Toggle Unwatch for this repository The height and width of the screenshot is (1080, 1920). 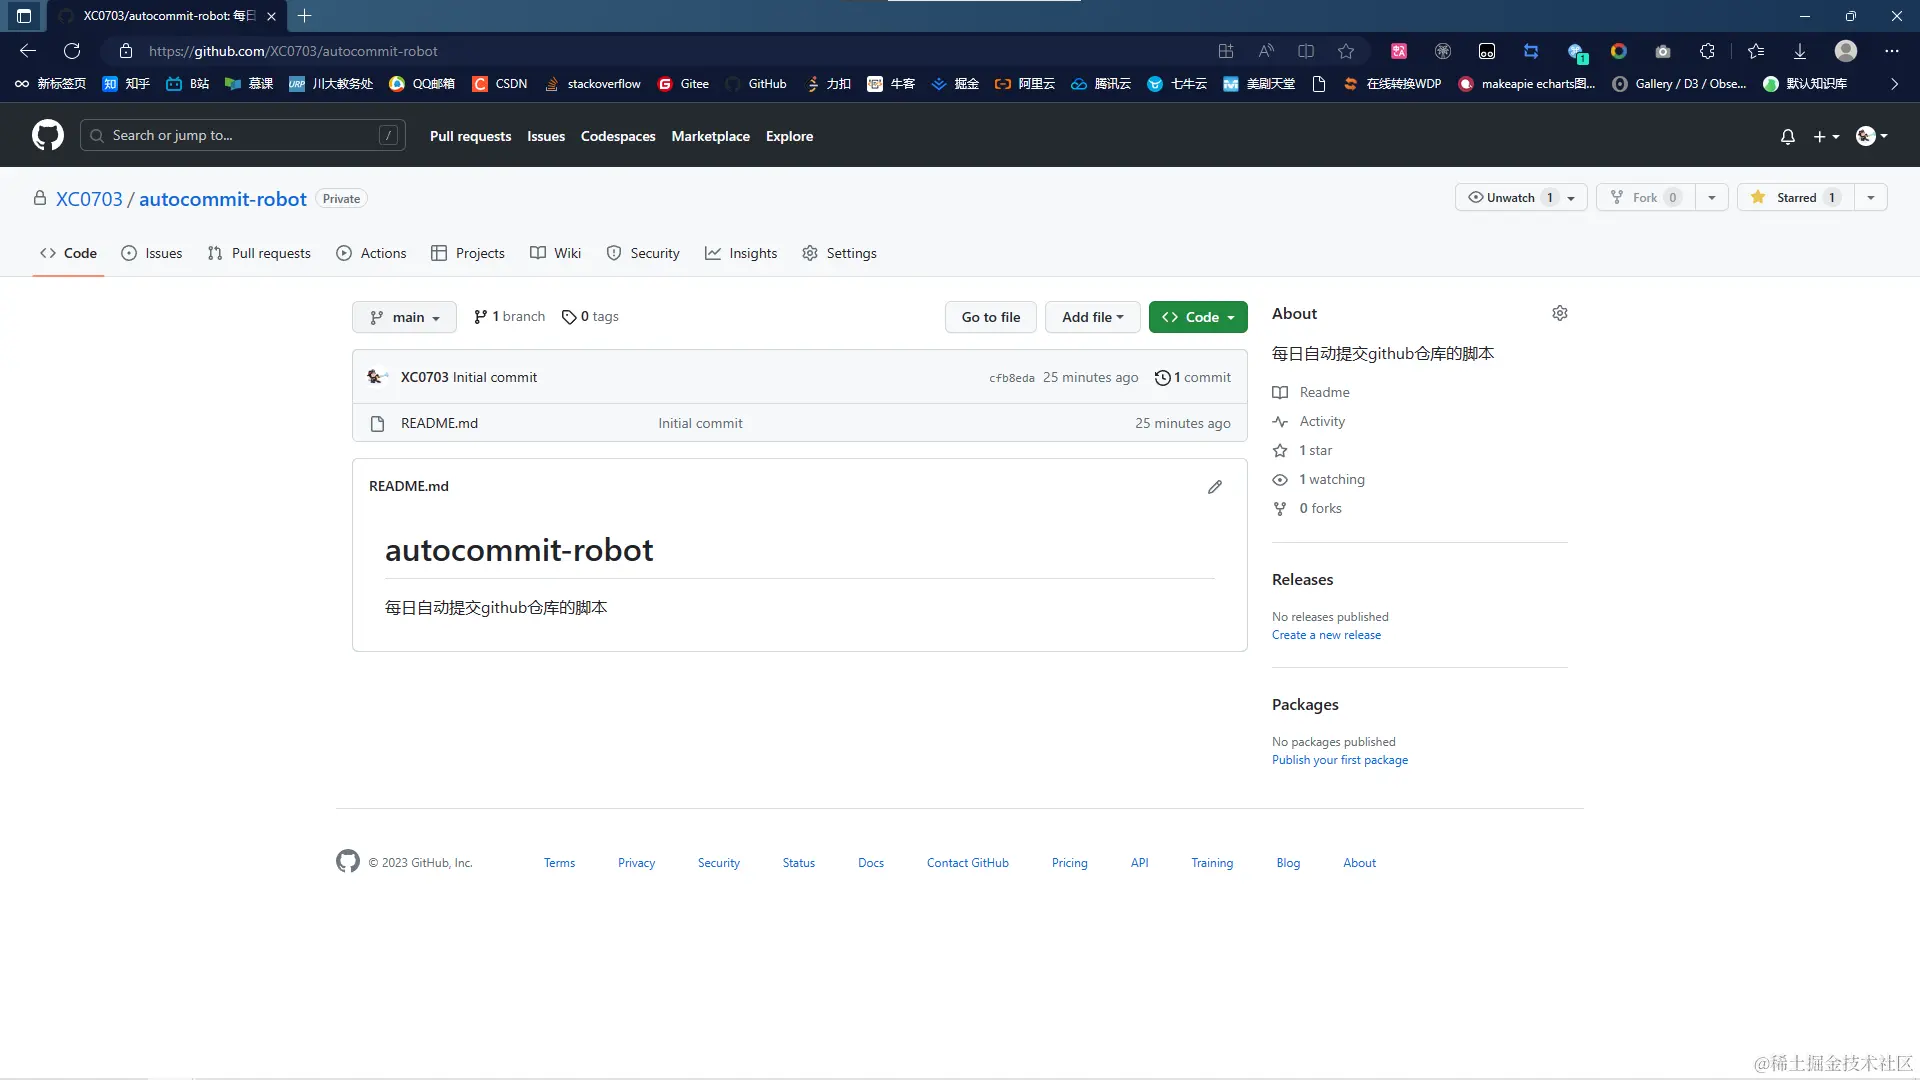1510,198
